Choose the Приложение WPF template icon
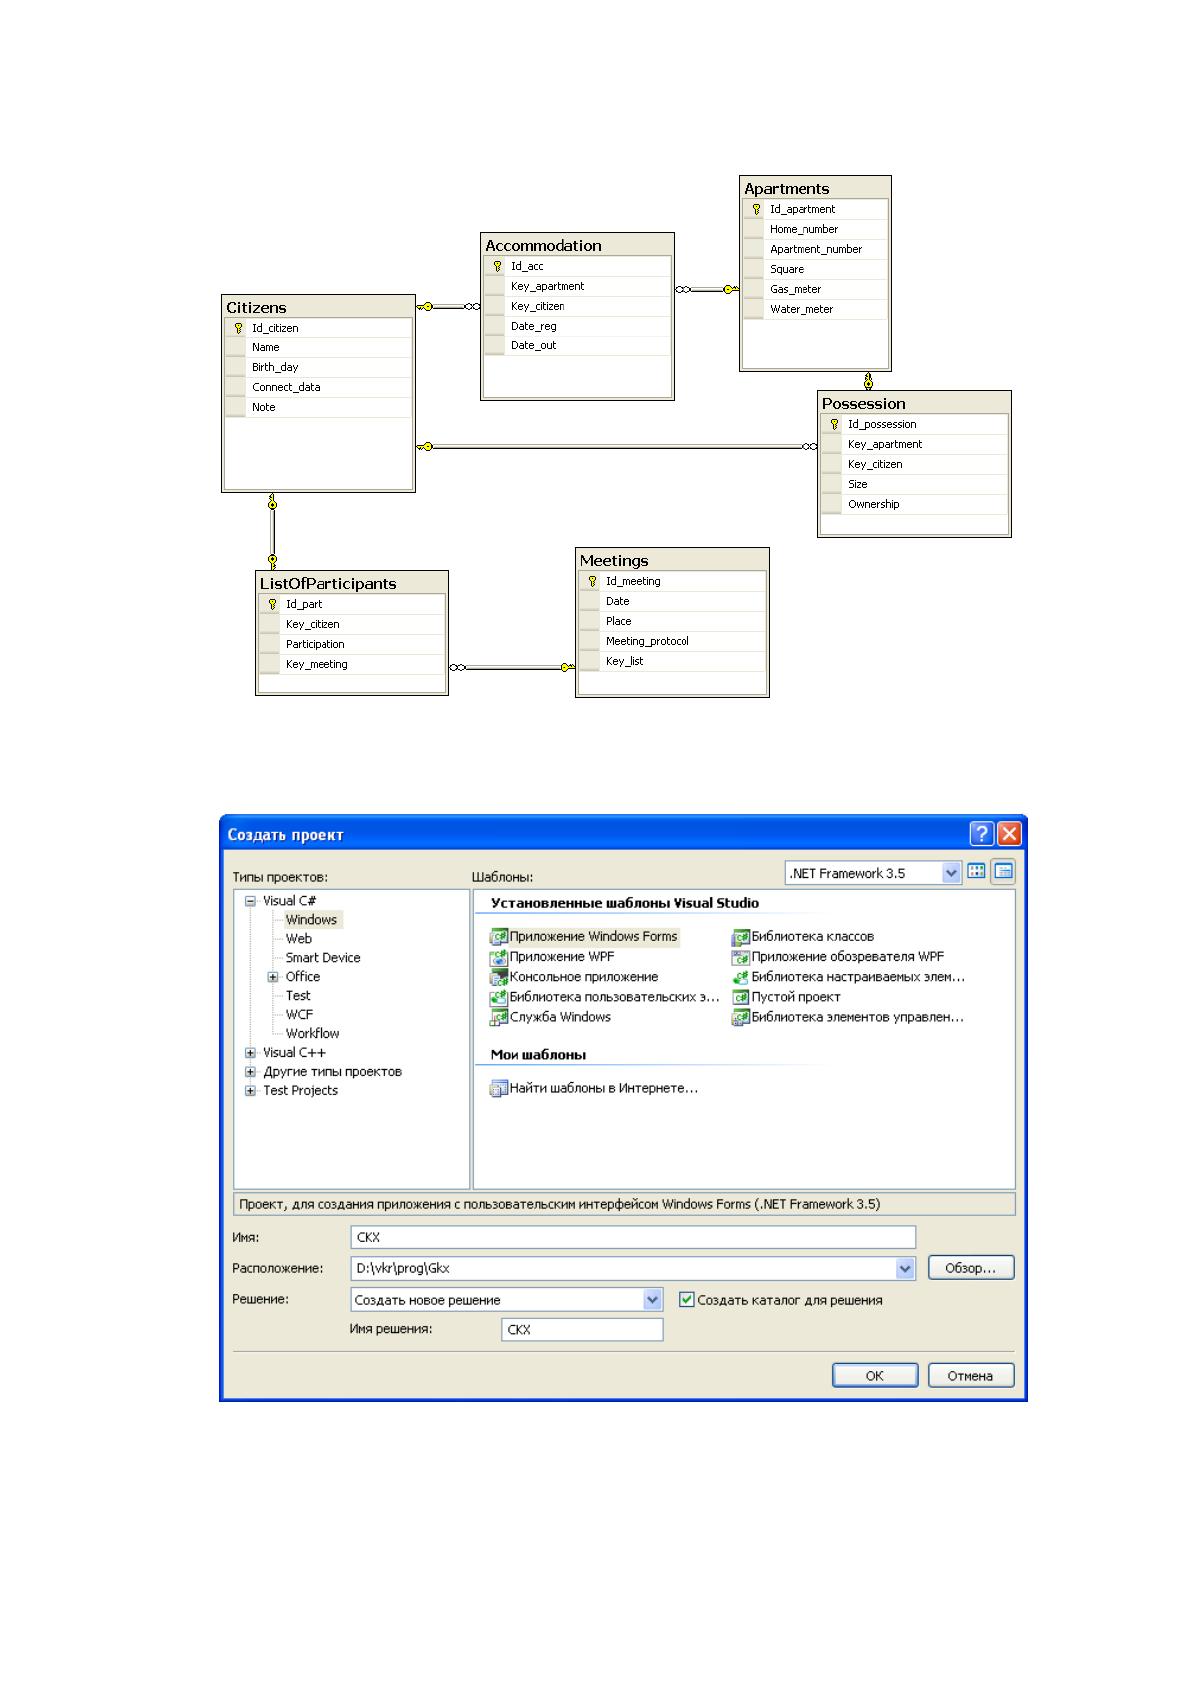Screen dimensions: 1190x1684 tap(498, 957)
